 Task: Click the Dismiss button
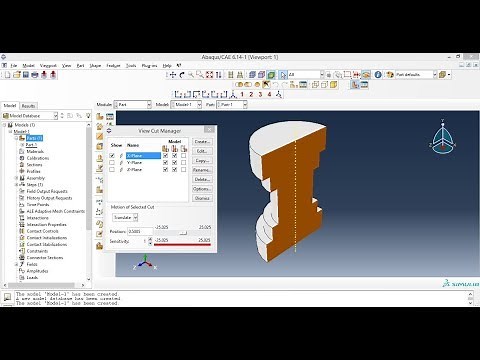[x=202, y=198]
